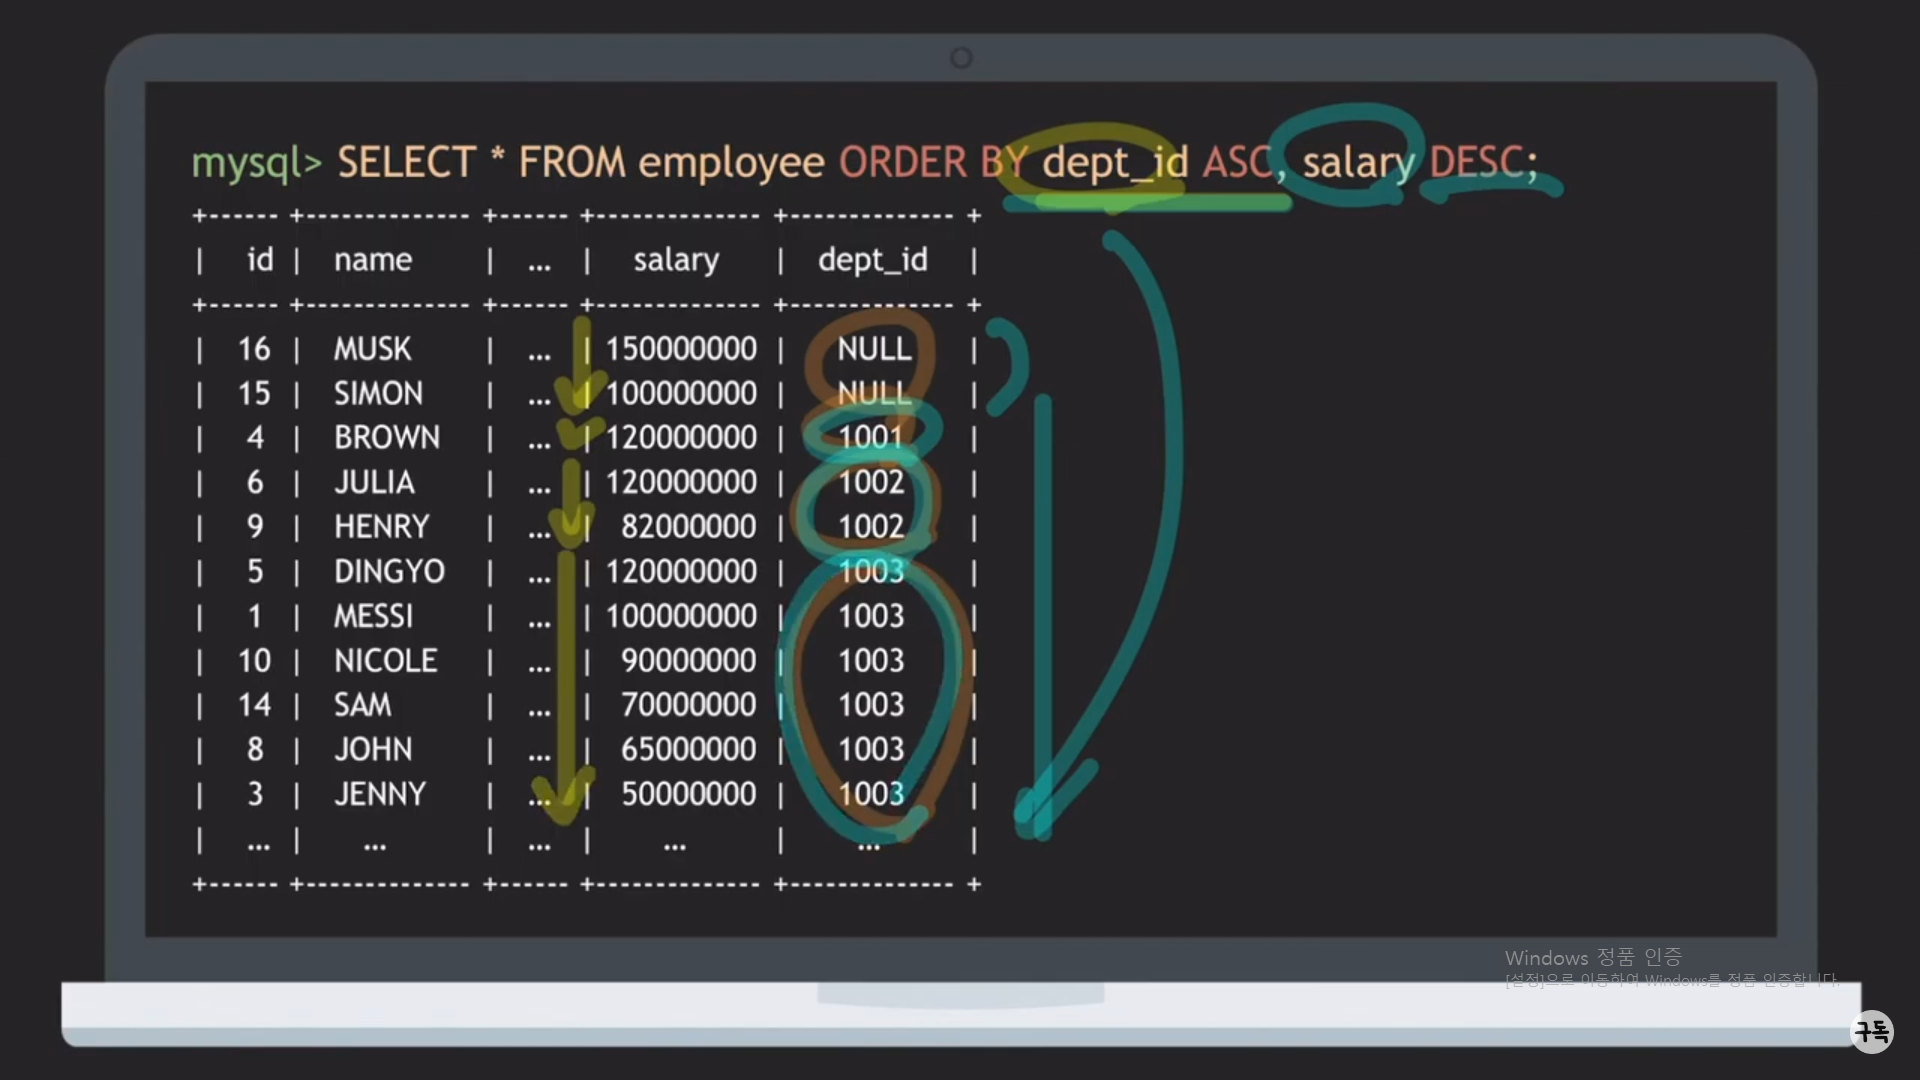The width and height of the screenshot is (1920, 1080).
Task: Click the circled salary in query
Action: pos(1358,162)
